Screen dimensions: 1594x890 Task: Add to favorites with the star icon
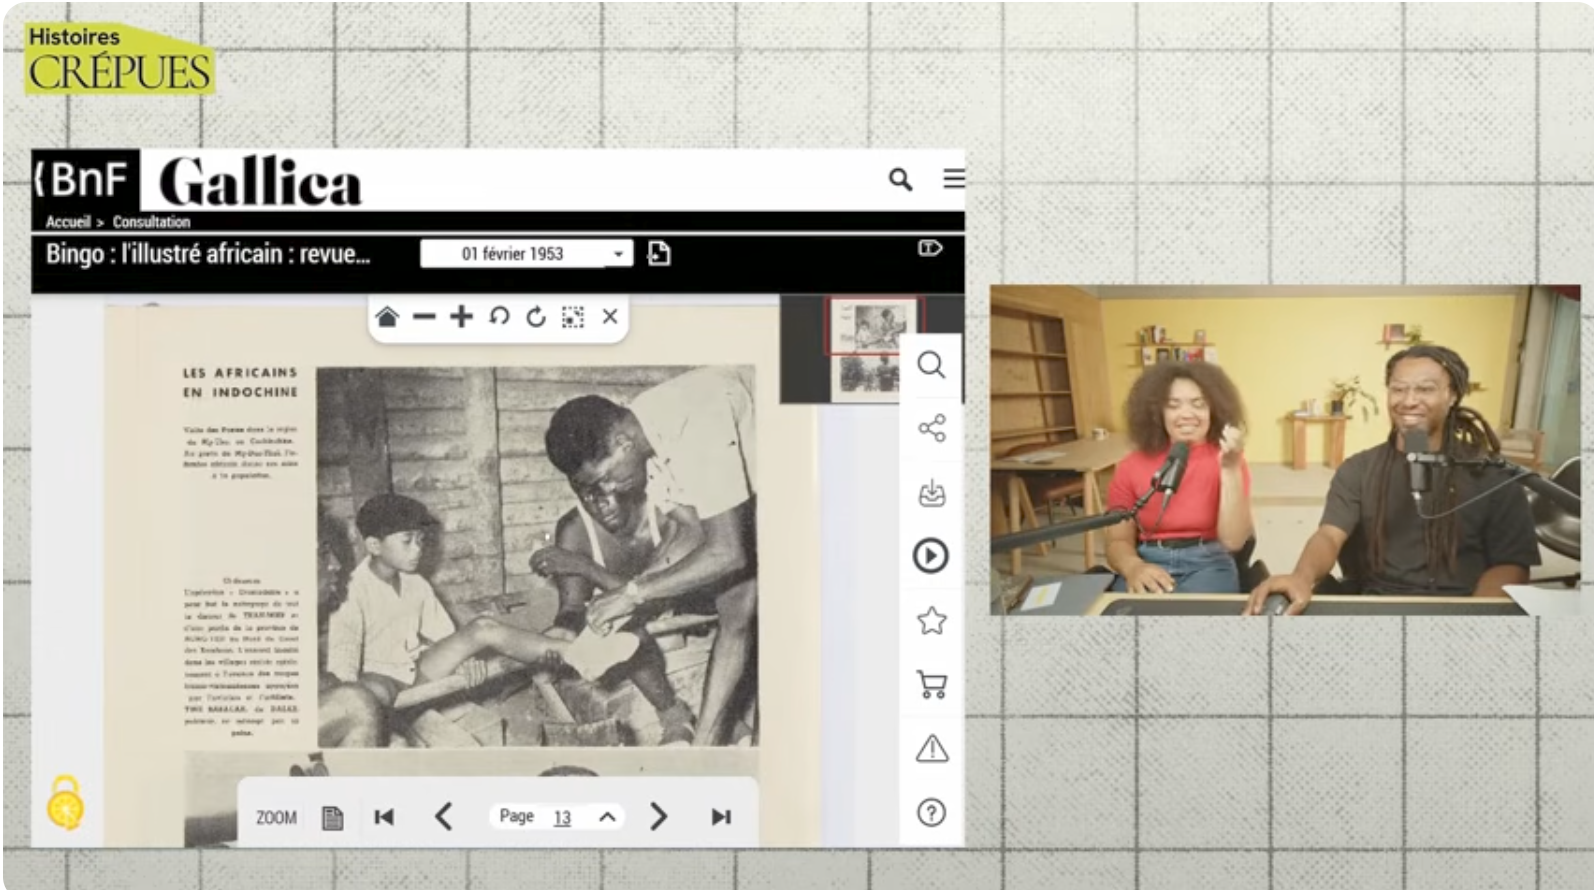tap(932, 621)
